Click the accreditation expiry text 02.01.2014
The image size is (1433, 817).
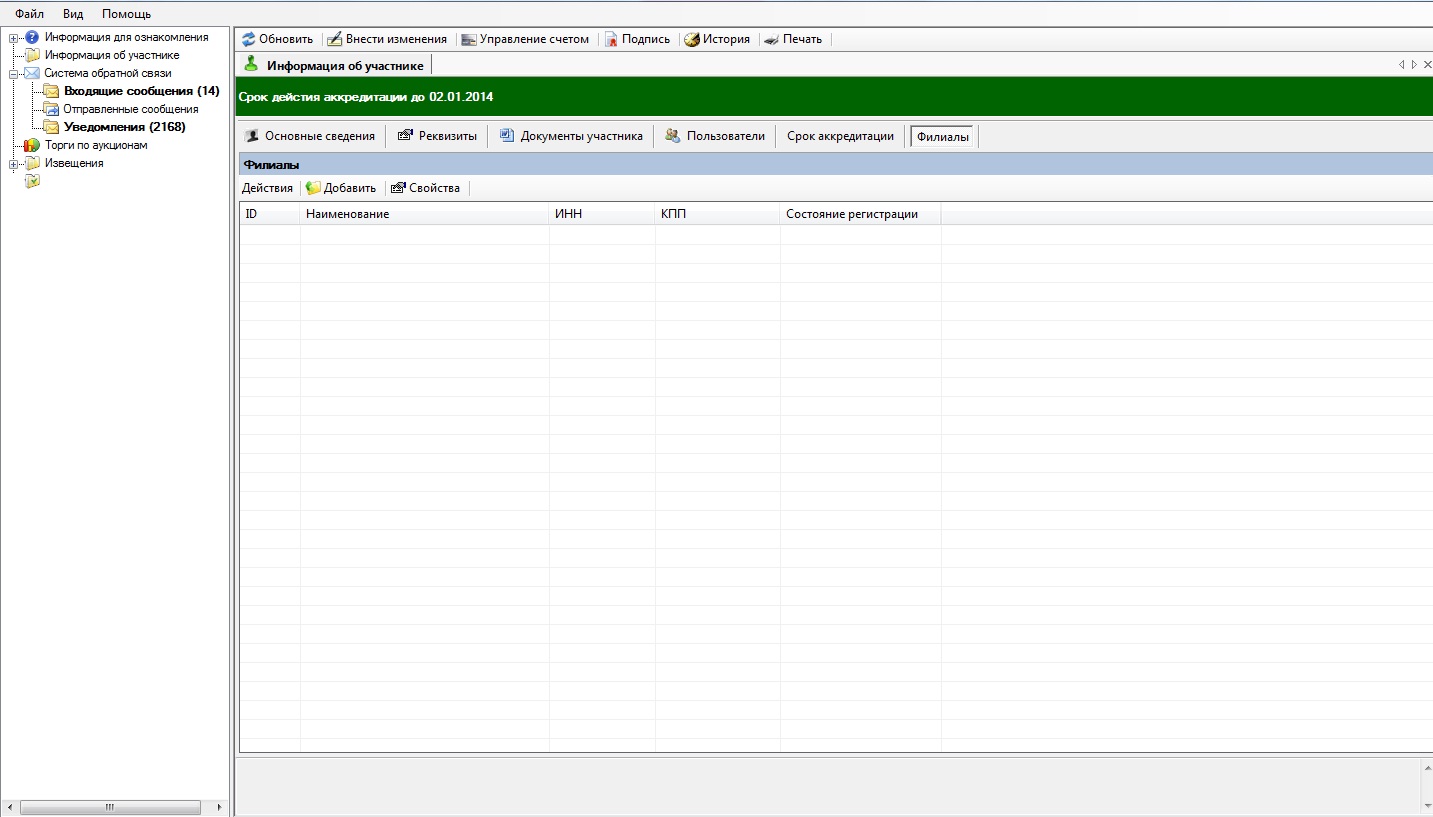pos(461,97)
